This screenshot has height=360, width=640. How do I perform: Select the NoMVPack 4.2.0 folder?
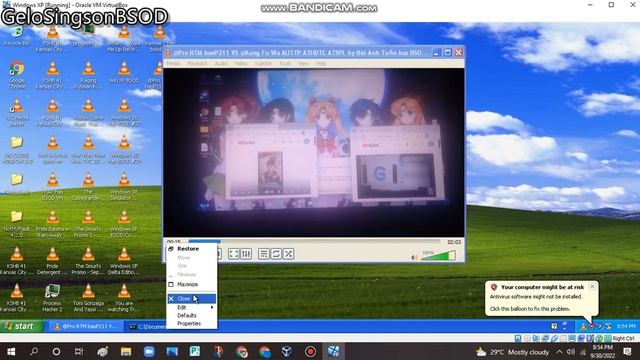[x=17, y=224]
